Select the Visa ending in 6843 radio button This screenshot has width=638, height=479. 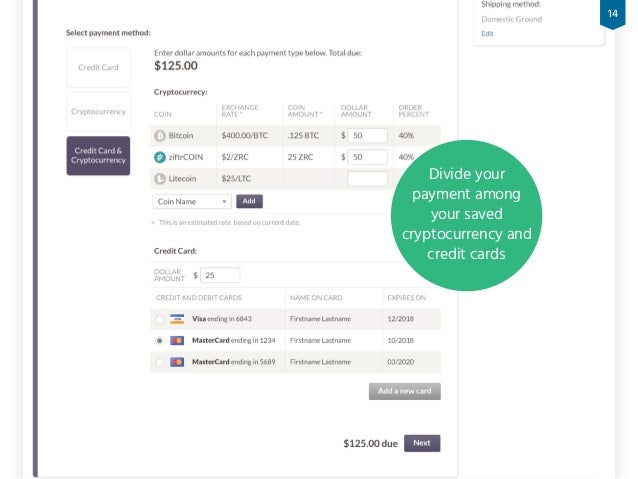pyautogui.click(x=160, y=319)
